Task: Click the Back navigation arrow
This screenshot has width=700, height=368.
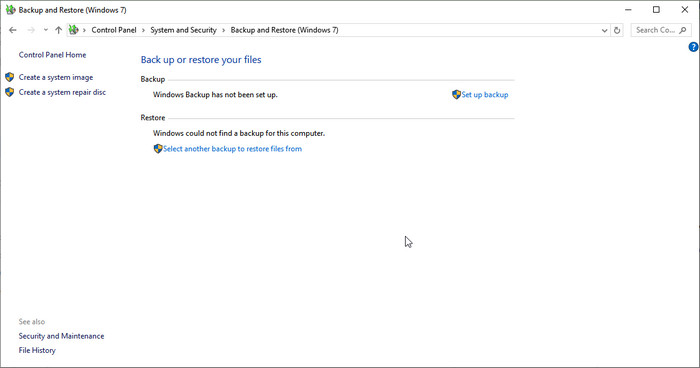Action: pos(12,30)
